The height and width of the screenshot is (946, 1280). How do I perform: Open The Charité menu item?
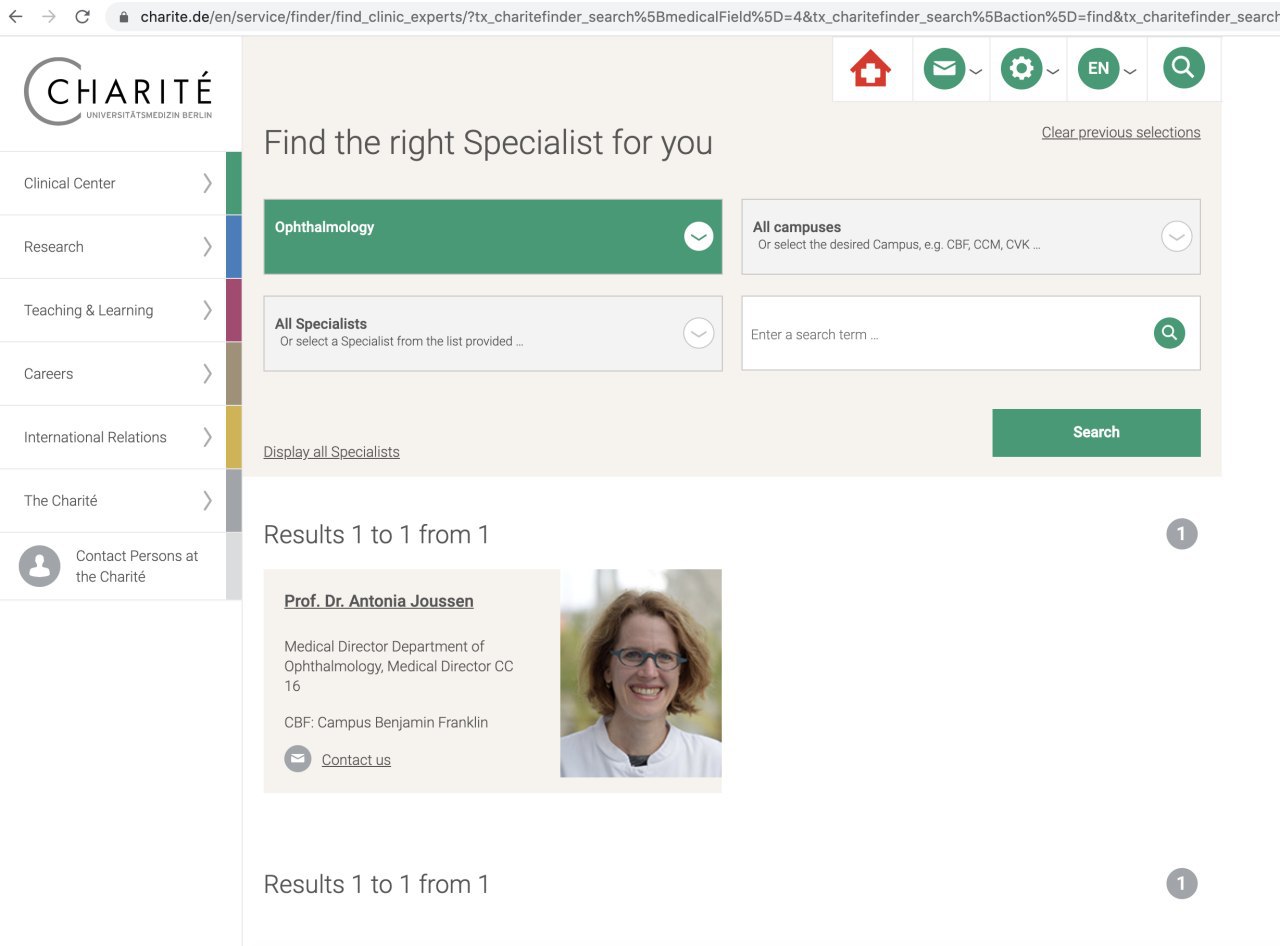[120, 501]
